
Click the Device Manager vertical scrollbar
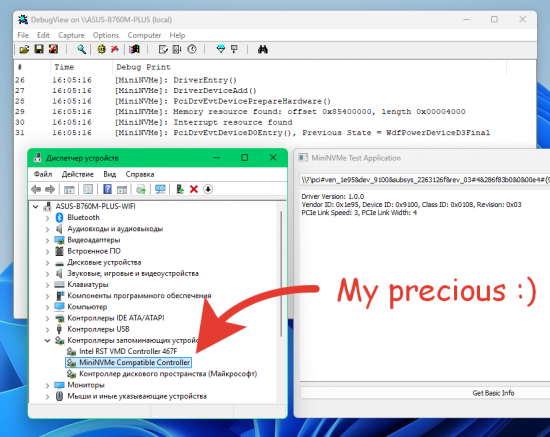[281, 274]
